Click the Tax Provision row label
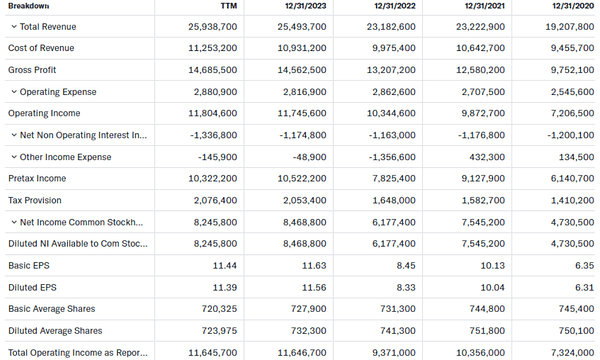 click(x=35, y=200)
